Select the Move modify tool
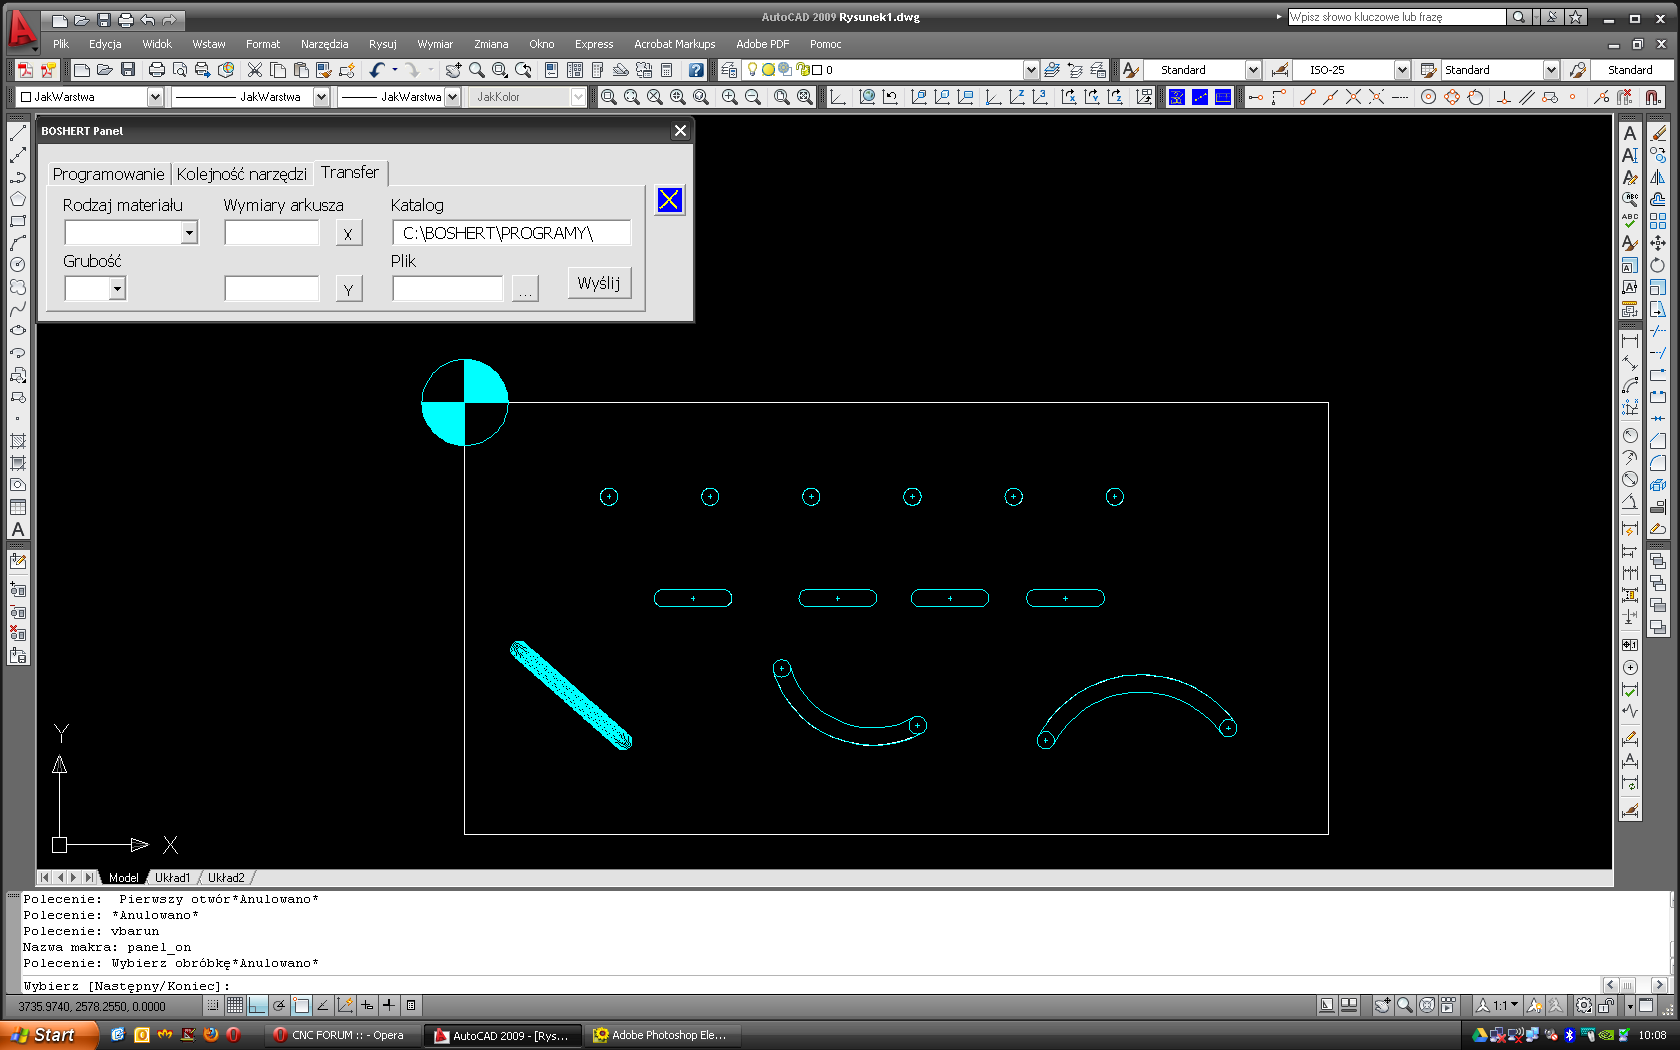This screenshot has height=1050, width=1680. tap(1658, 243)
